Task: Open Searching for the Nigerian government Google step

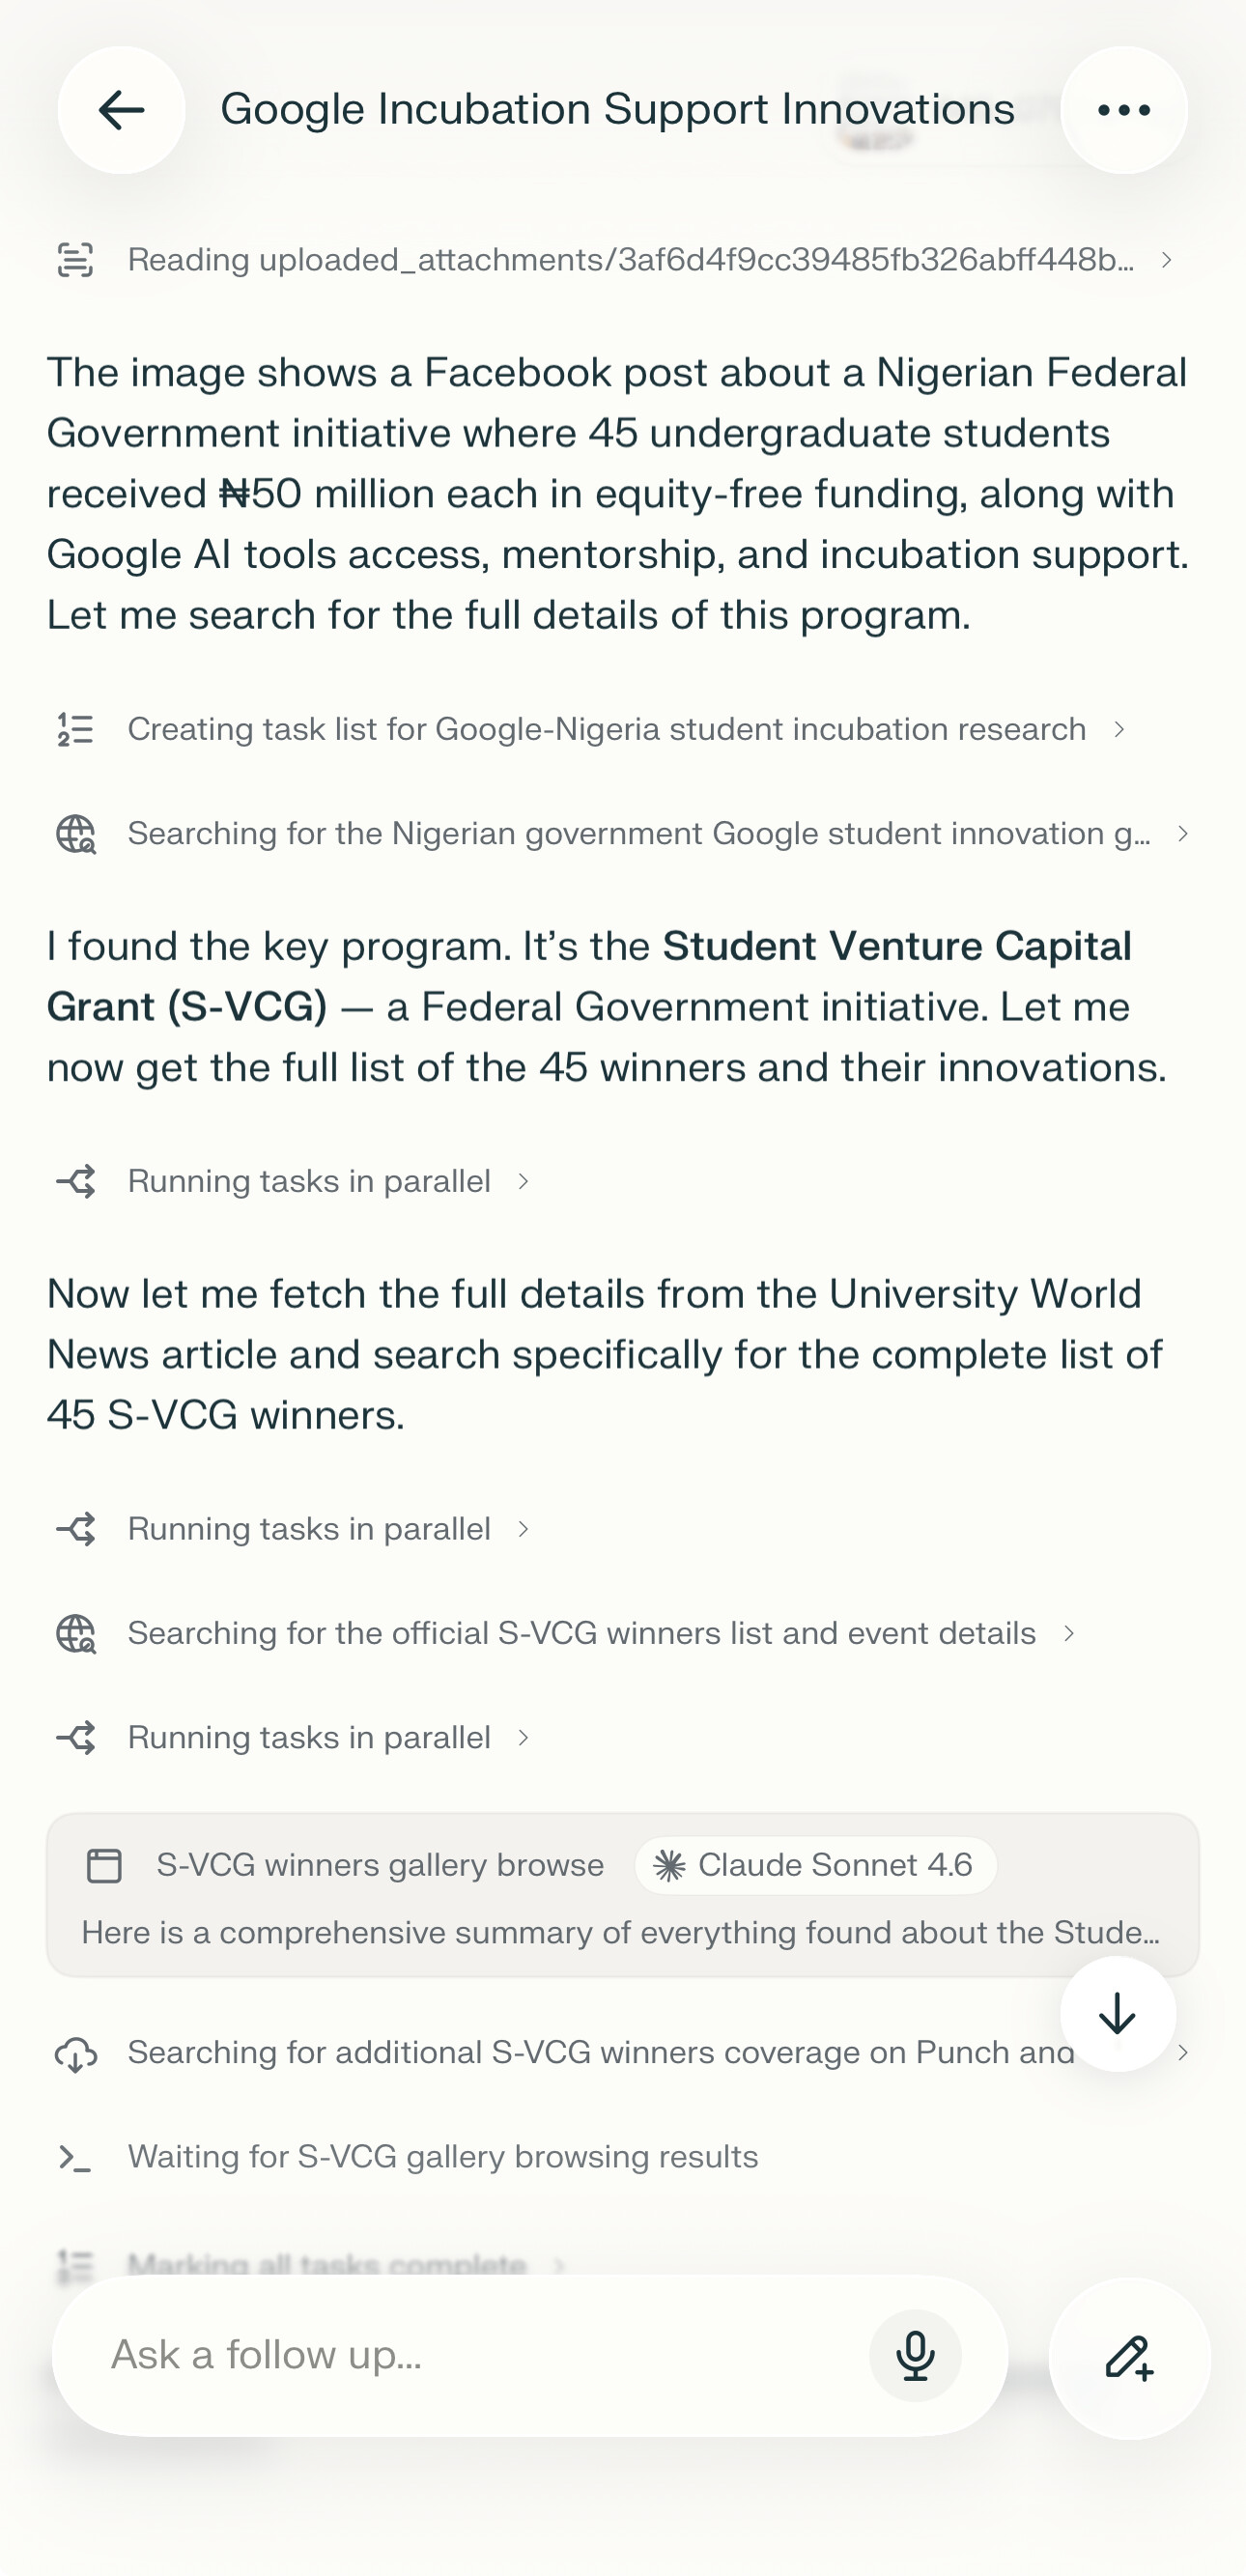Action: (x=622, y=834)
